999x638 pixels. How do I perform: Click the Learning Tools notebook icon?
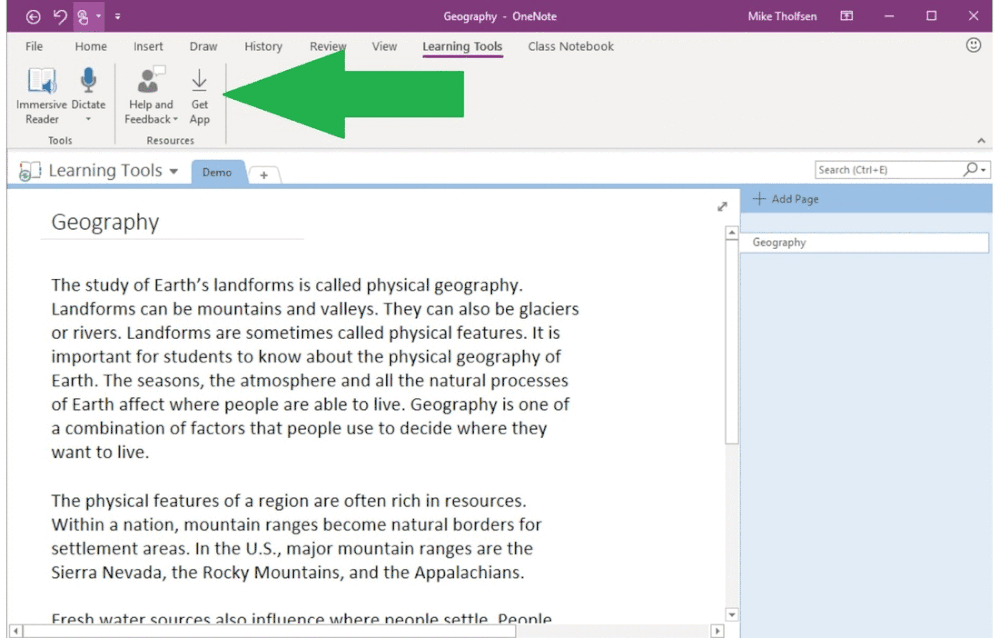pos(29,171)
